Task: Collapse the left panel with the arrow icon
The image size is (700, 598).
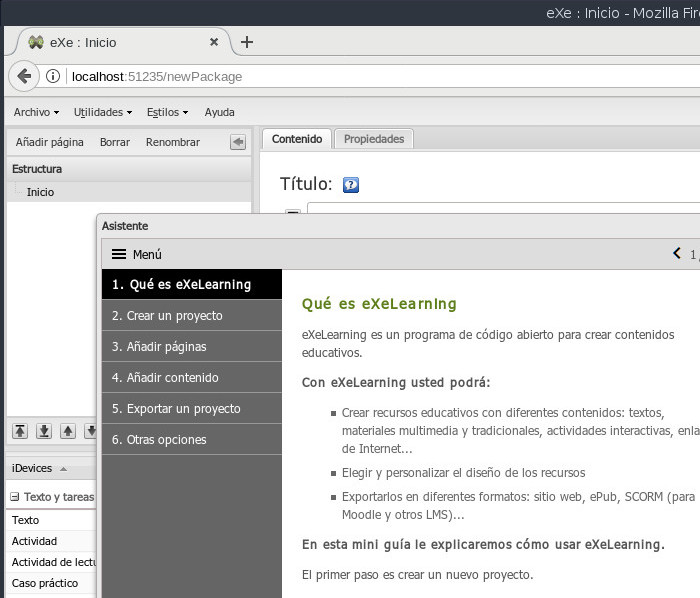Action: [x=238, y=142]
